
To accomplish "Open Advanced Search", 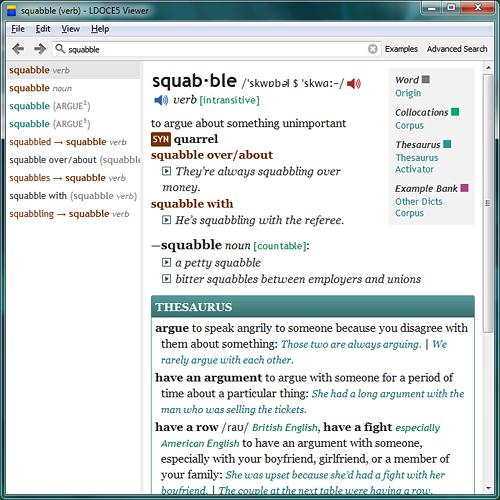I will coord(457,49).
